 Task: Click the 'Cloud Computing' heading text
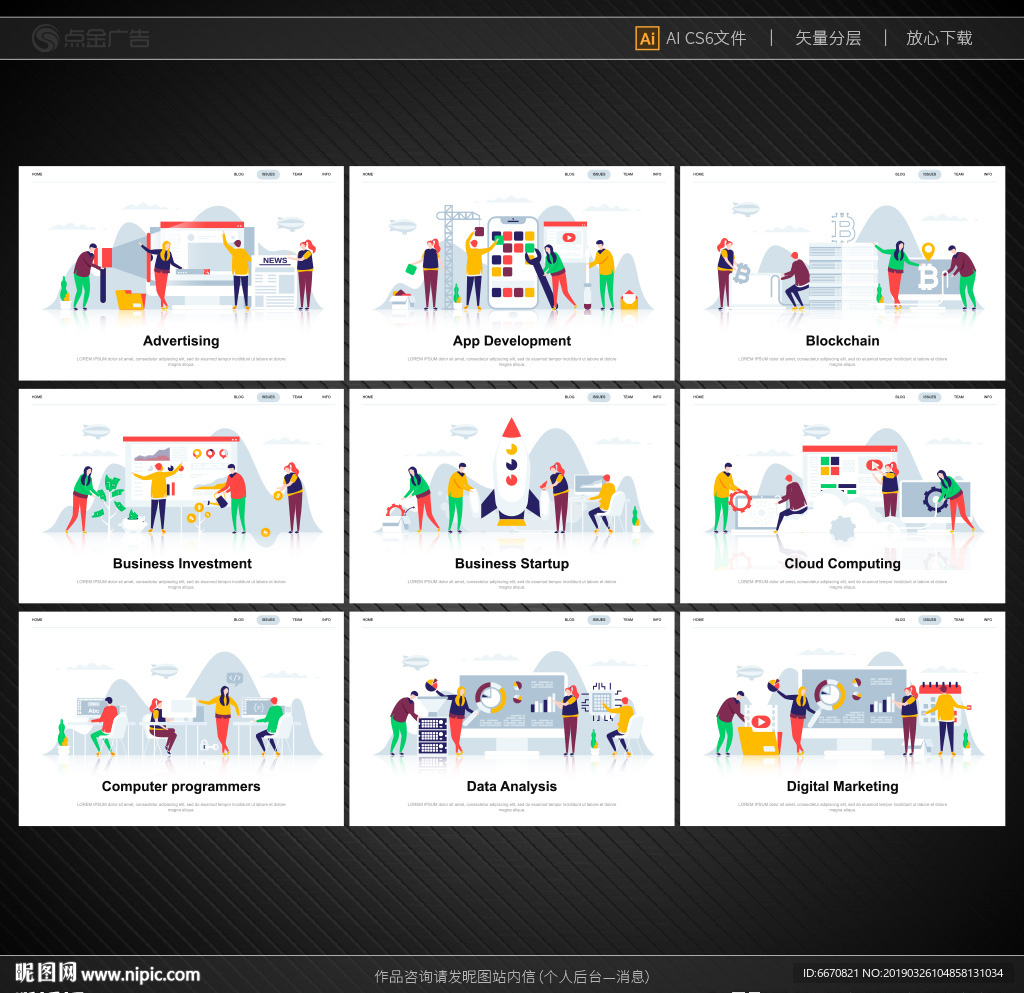point(842,564)
